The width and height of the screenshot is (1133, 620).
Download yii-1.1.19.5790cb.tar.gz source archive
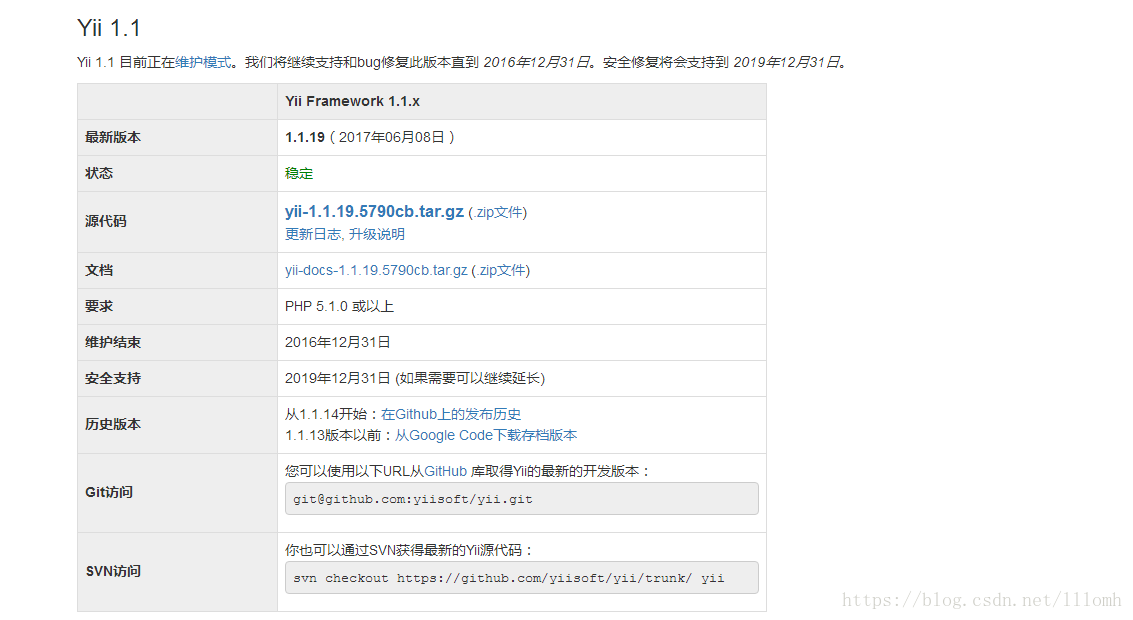(374, 211)
